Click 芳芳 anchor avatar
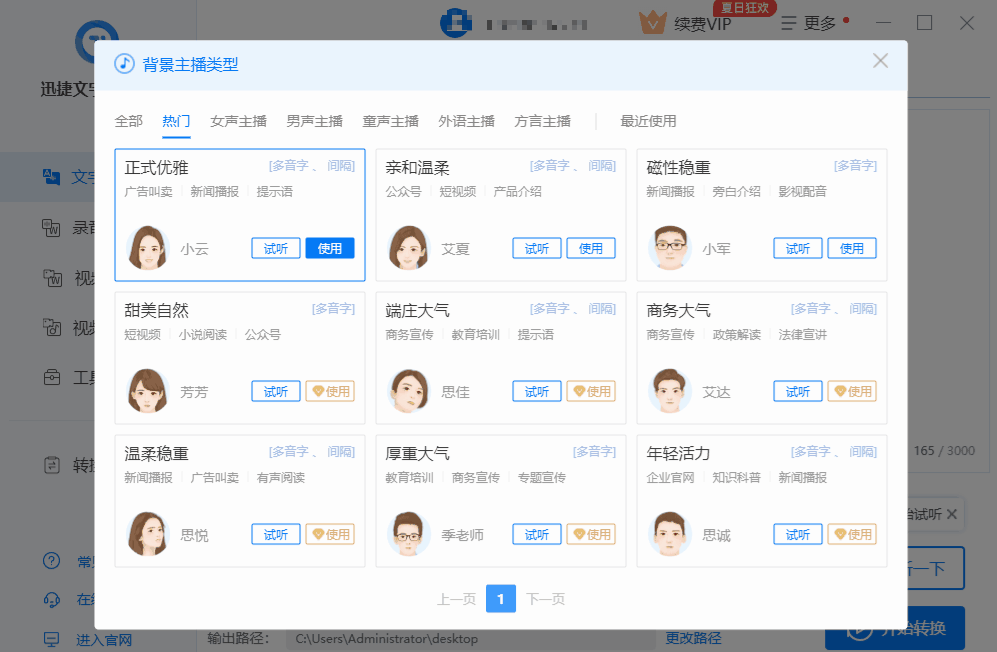Viewport: 997px width, 652px height. pyautogui.click(x=148, y=391)
